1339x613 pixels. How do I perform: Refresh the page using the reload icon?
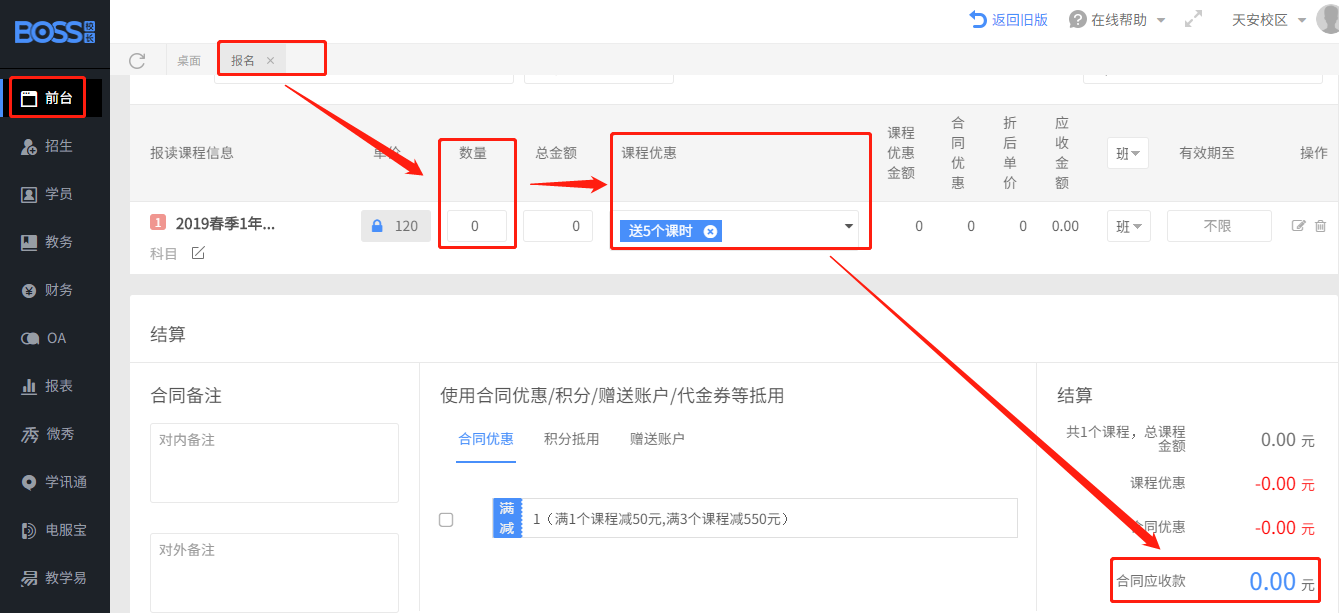[x=138, y=60]
